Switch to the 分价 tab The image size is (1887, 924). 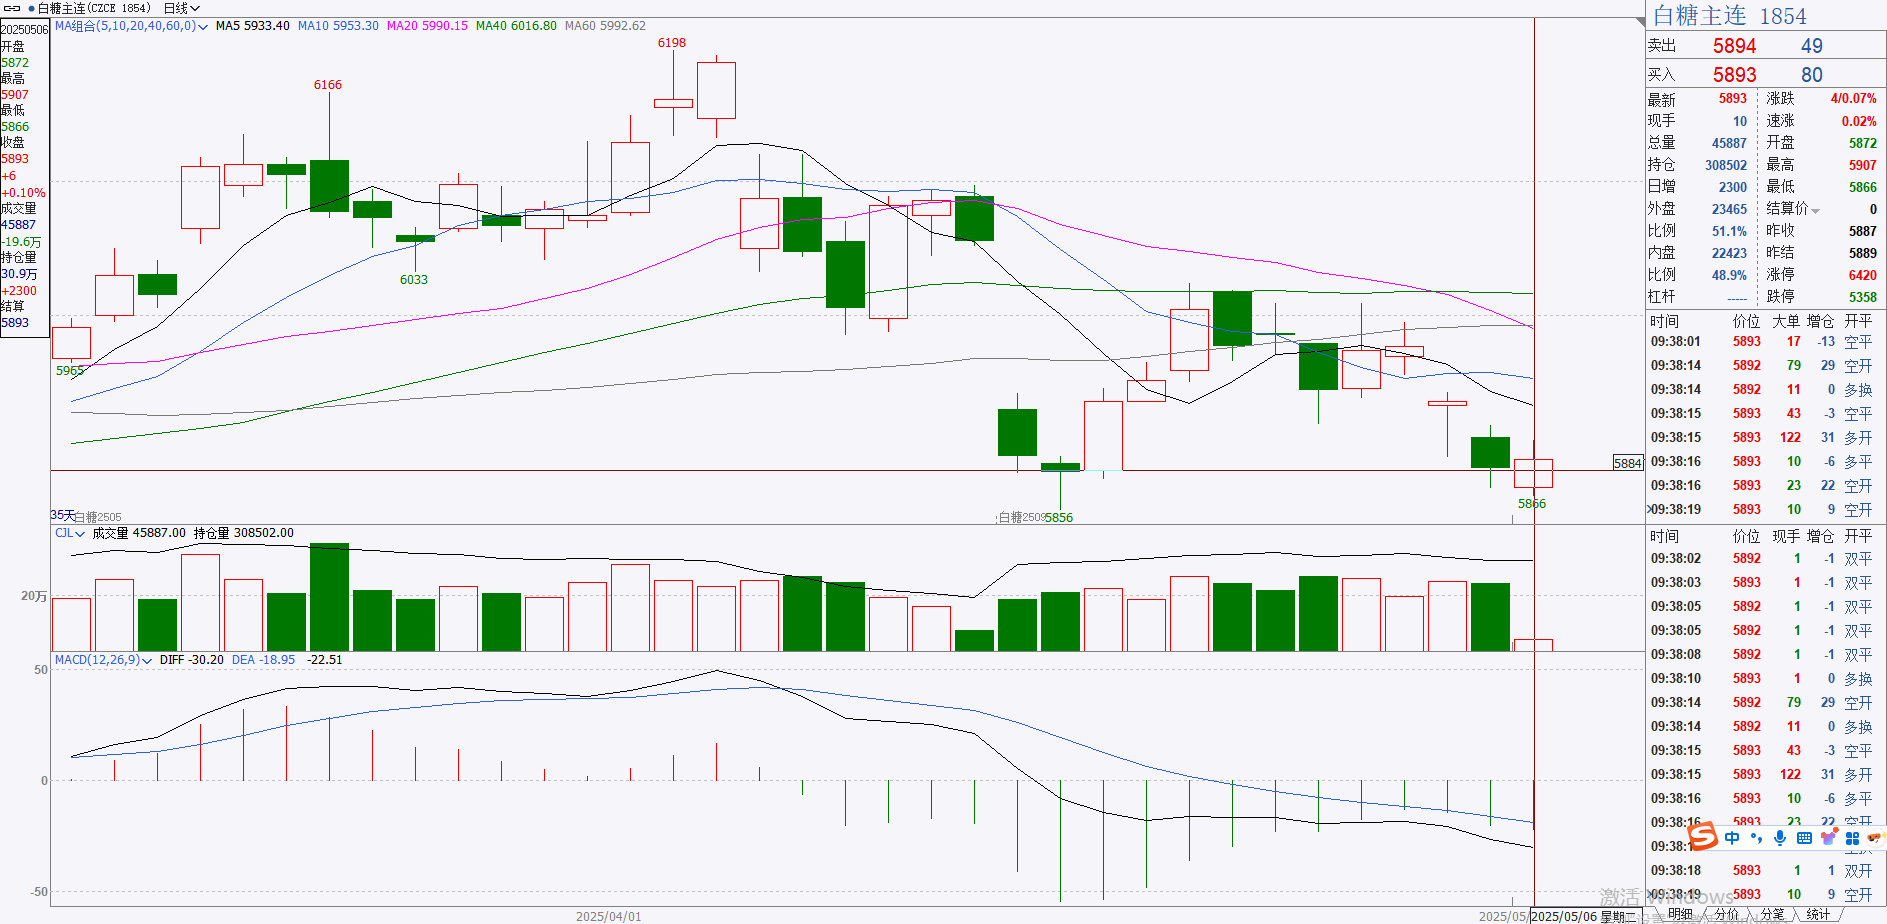pyautogui.click(x=1727, y=914)
